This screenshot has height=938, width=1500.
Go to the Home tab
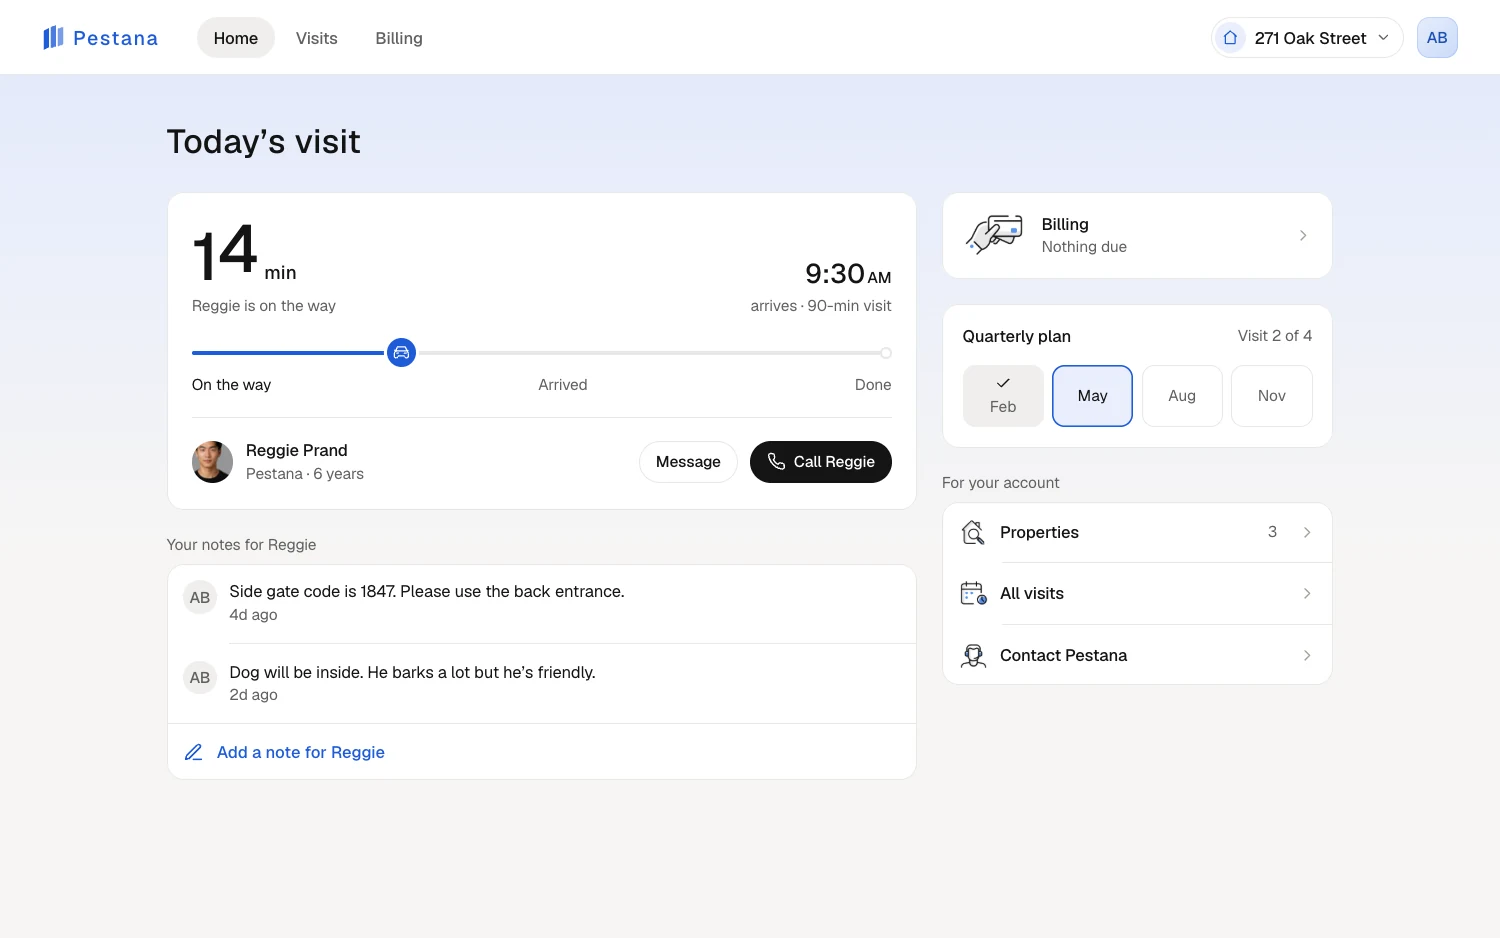point(236,38)
